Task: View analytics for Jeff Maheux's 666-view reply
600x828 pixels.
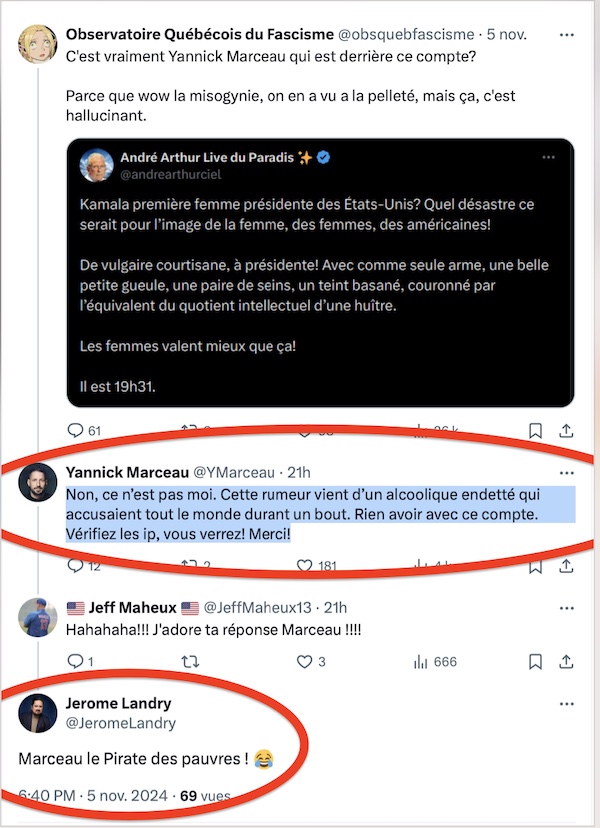Action: tap(421, 662)
